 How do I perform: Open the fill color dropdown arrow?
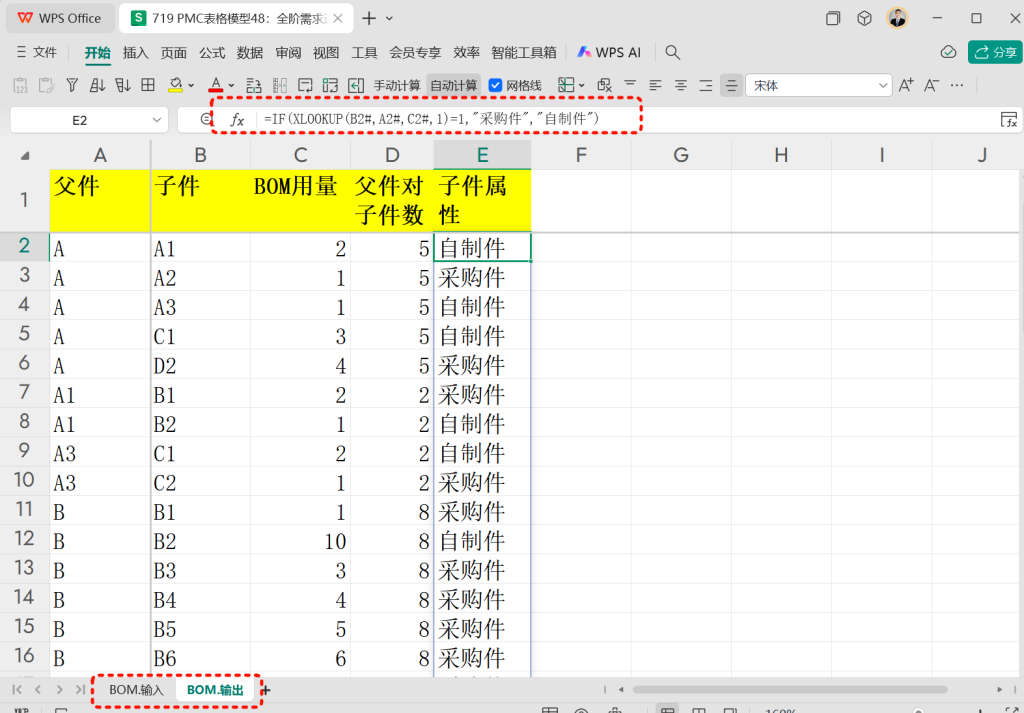(191, 86)
